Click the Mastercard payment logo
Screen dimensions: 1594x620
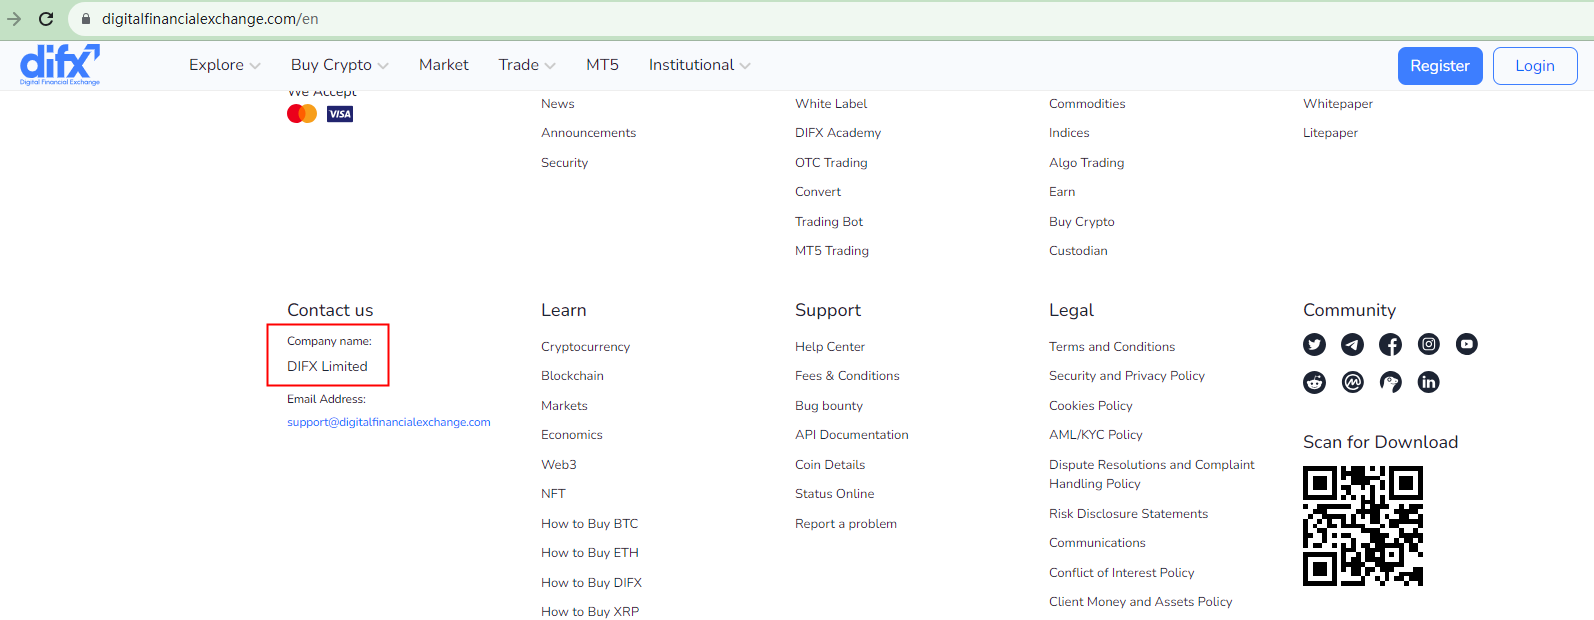click(x=302, y=114)
